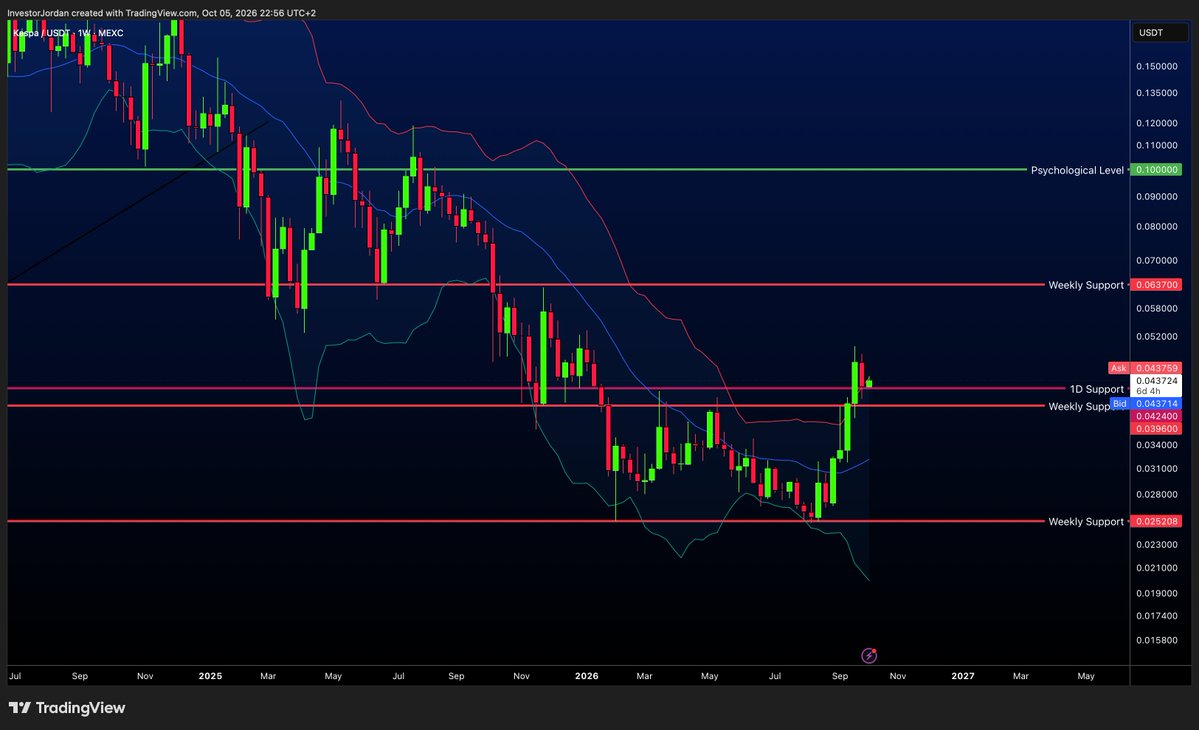Select the Weekly Support label at 0.063700
This screenshot has height=730, width=1199.
click(1086, 285)
